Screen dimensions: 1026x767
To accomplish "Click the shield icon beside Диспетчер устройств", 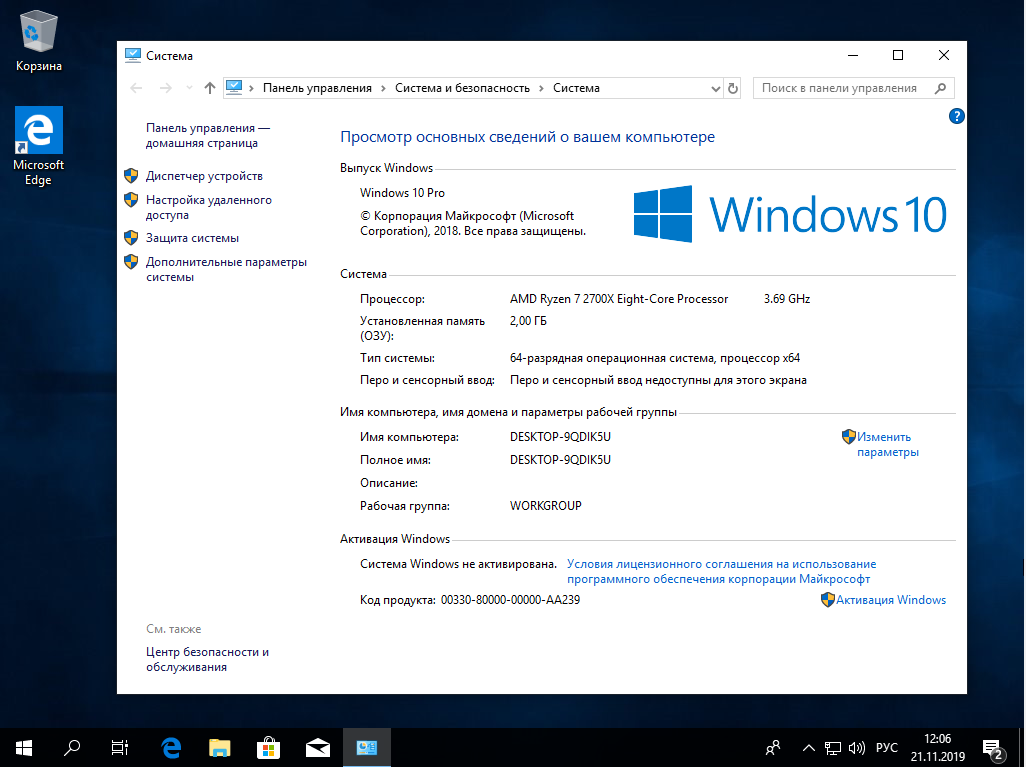I will pos(132,176).
